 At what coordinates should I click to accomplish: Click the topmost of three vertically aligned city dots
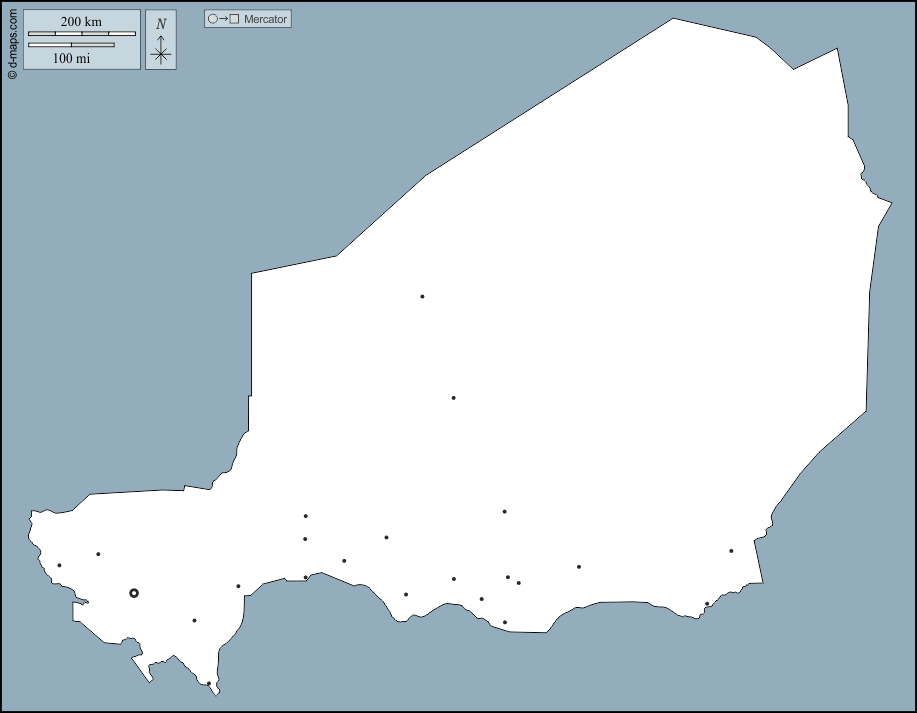tap(305, 516)
